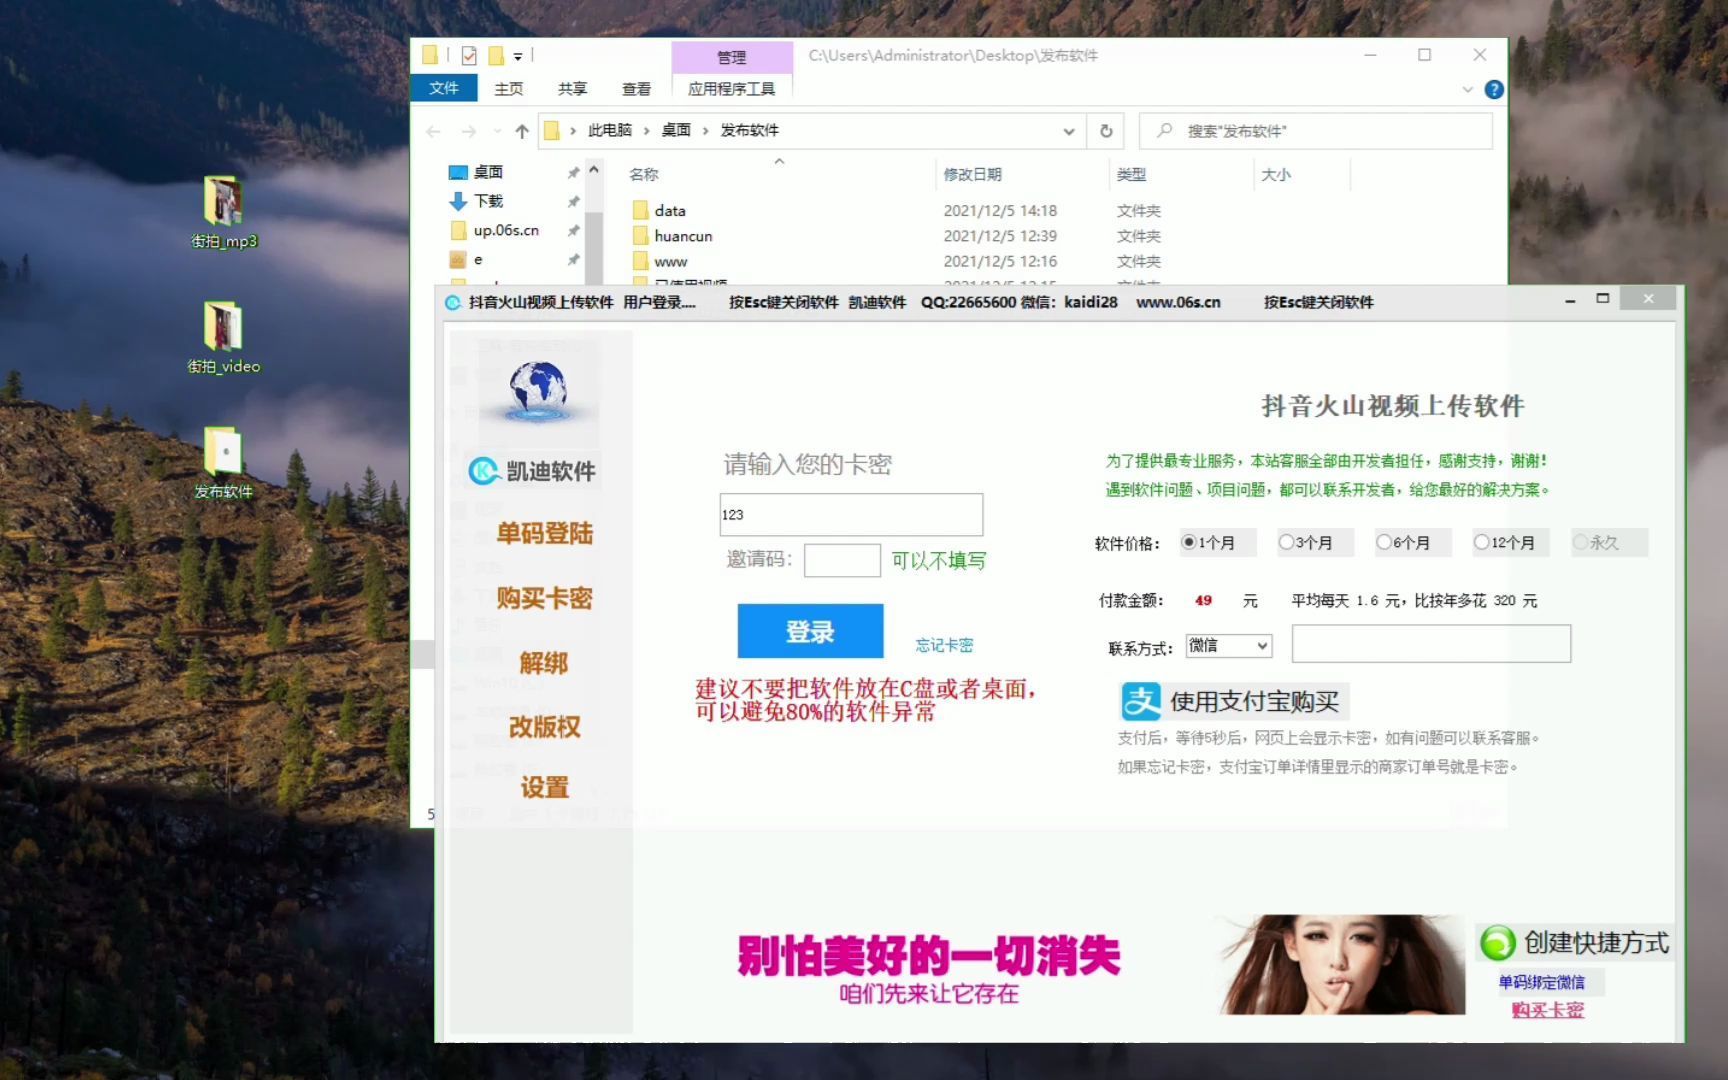Click the app icon in the 抖音火山 title bar

pos(453,302)
